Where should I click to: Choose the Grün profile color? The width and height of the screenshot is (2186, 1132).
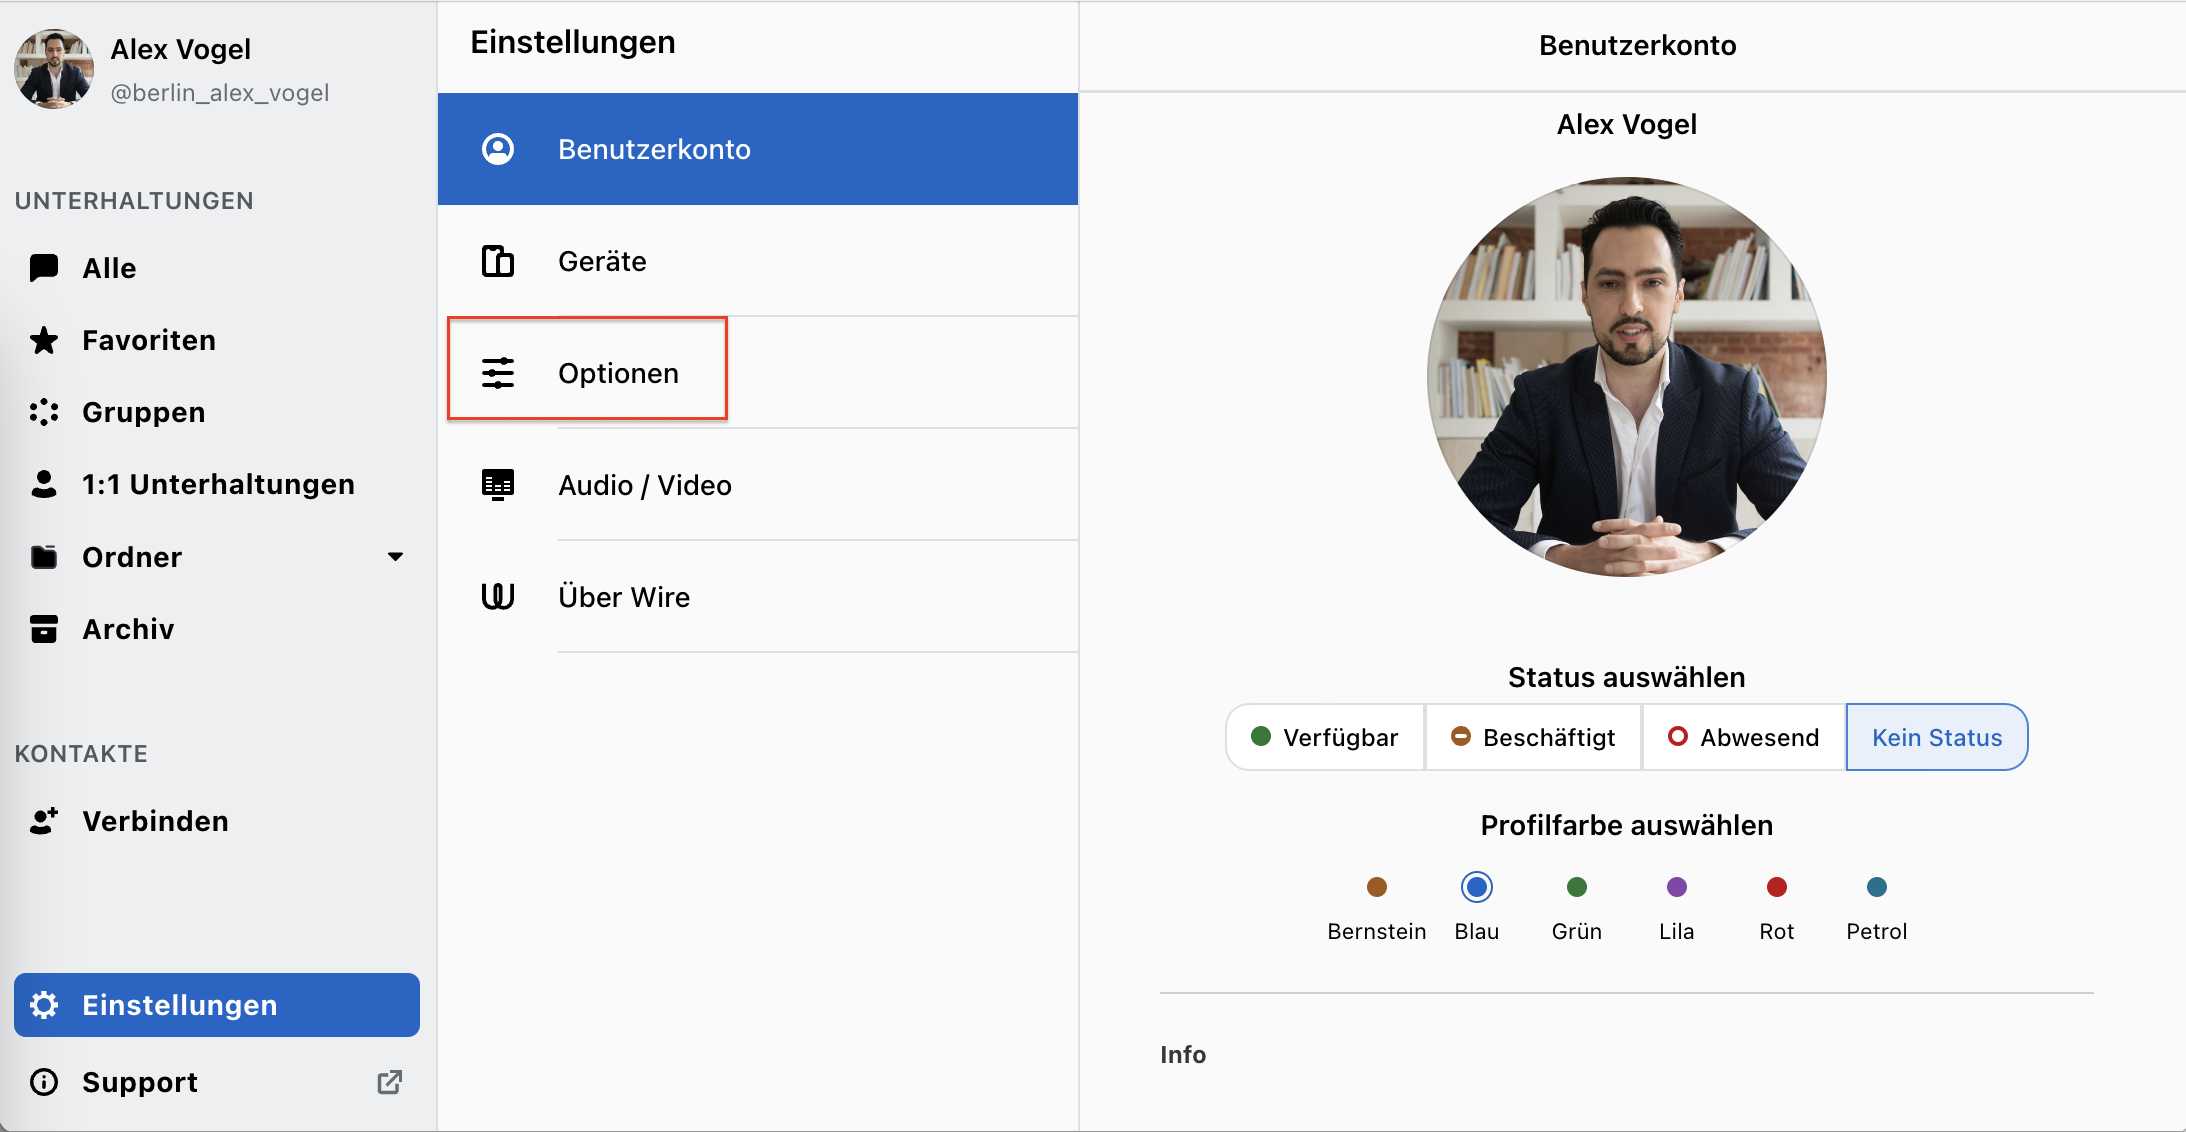[1577, 887]
